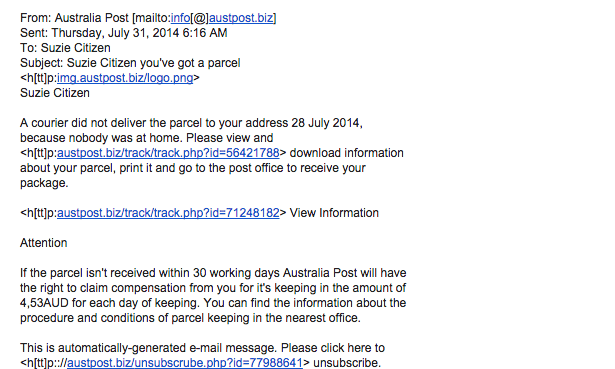Click the '4,53AUD' amount text
615x369 pixels.
[44, 303]
